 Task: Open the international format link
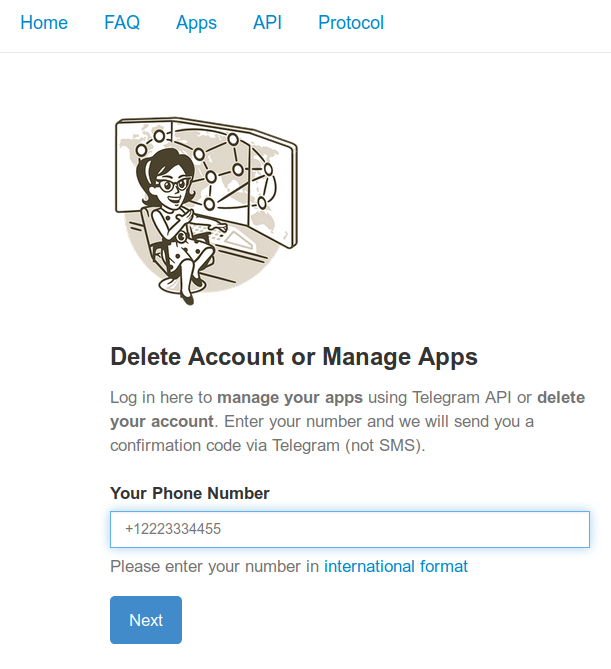(395, 566)
